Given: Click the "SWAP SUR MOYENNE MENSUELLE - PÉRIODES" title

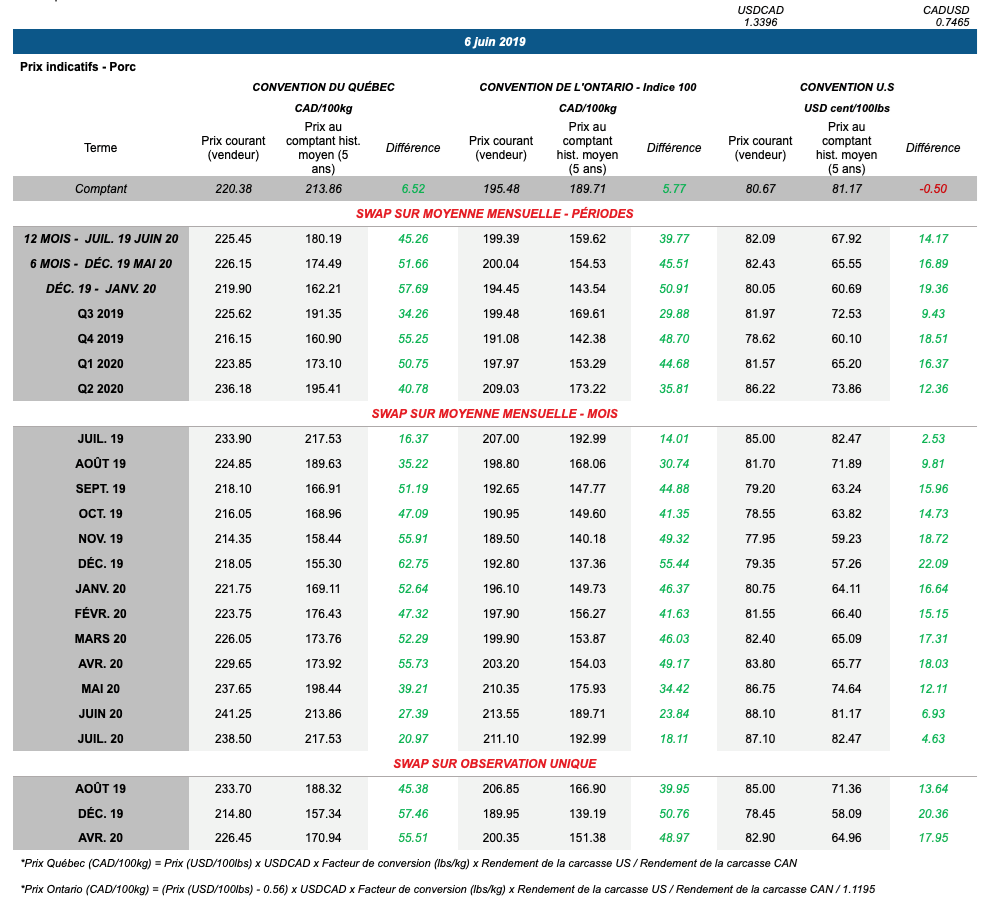Looking at the screenshot, I should 494,214.
